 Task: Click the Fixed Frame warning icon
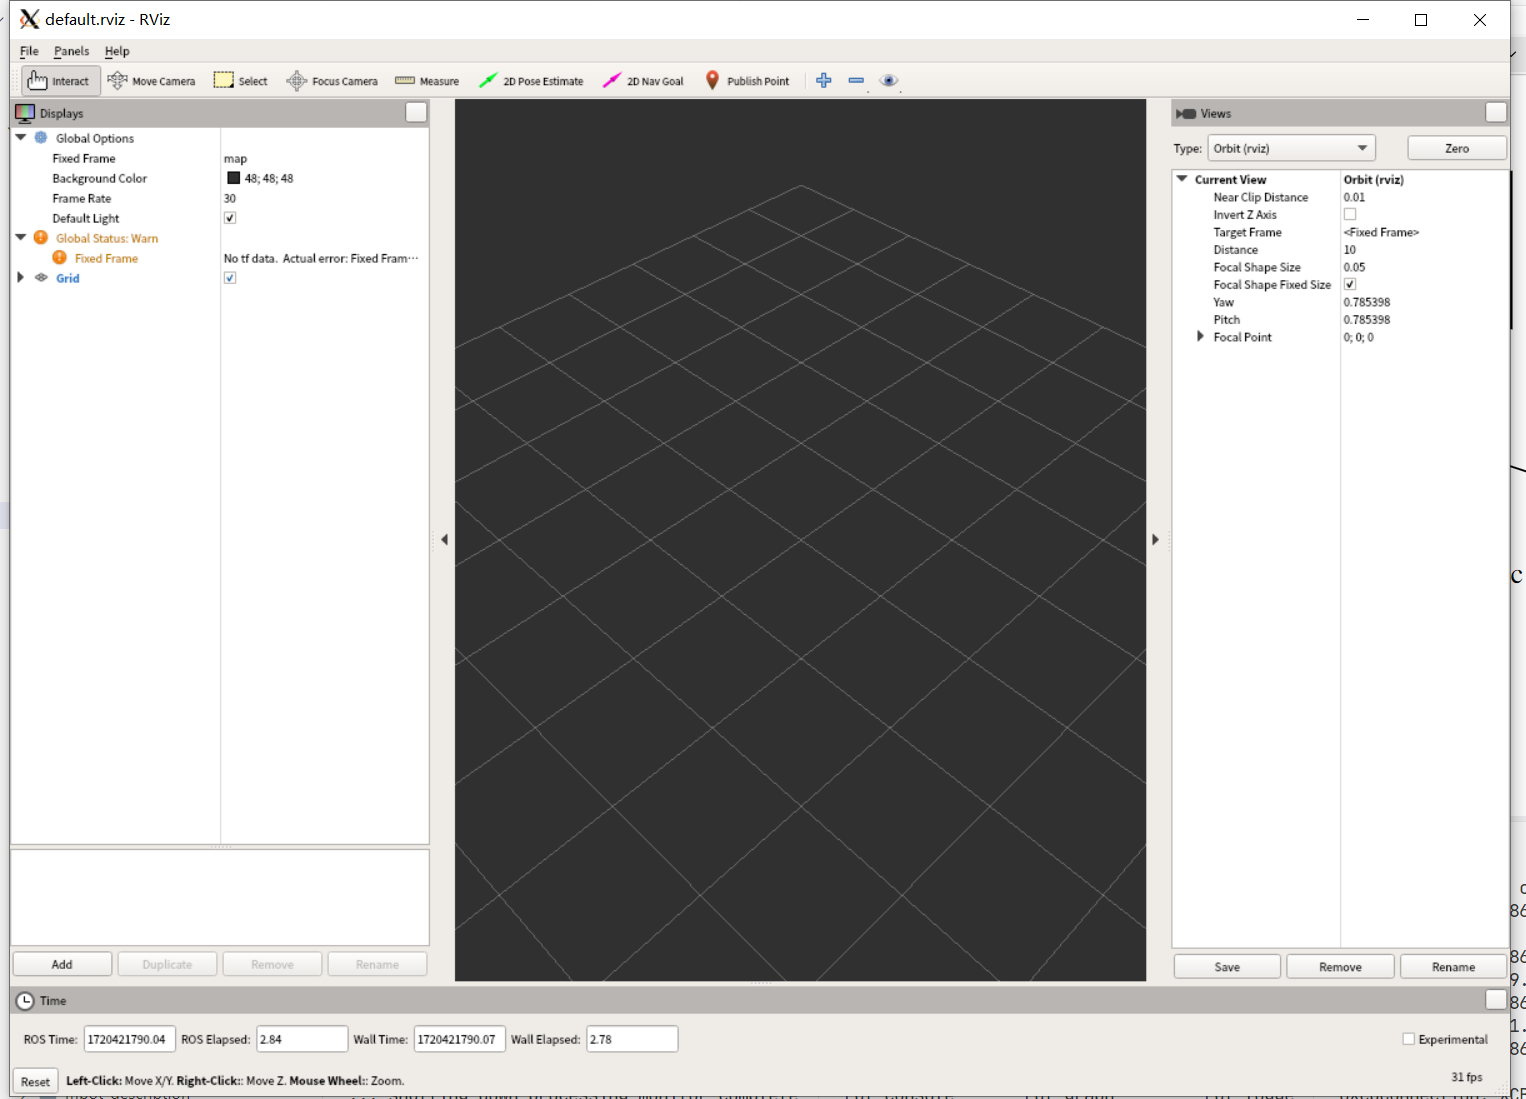point(60,258)
